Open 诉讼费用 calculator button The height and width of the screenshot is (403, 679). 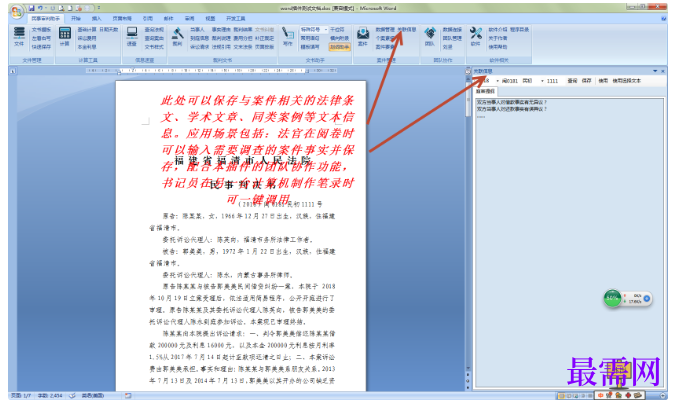87,38
